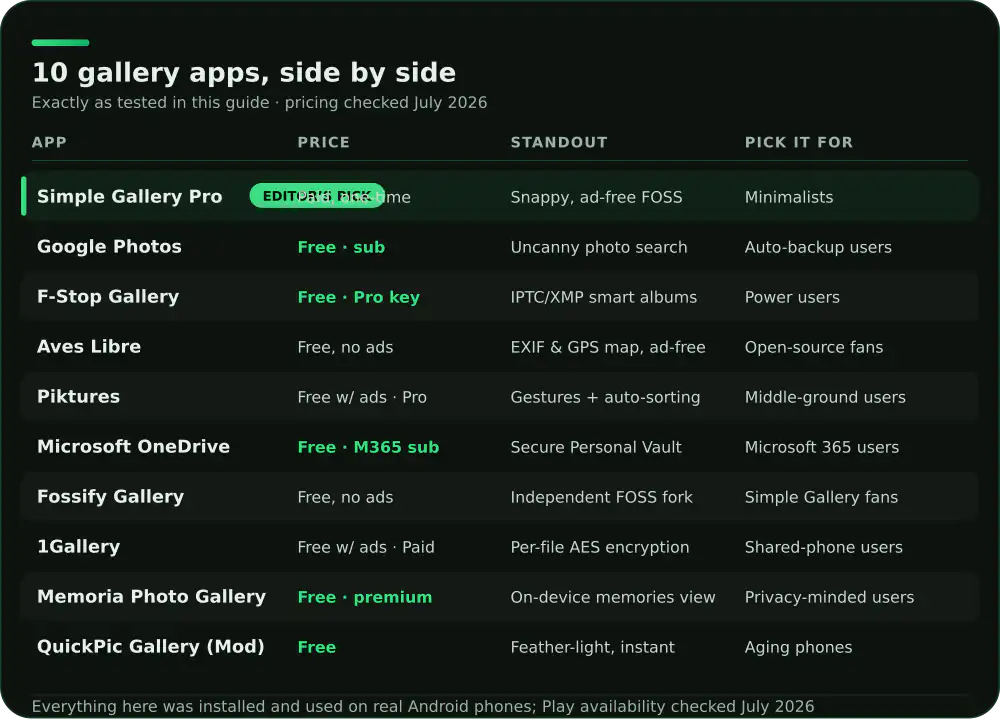Click "Gestures + auto-sorting" cell

(x=605, y=397)
